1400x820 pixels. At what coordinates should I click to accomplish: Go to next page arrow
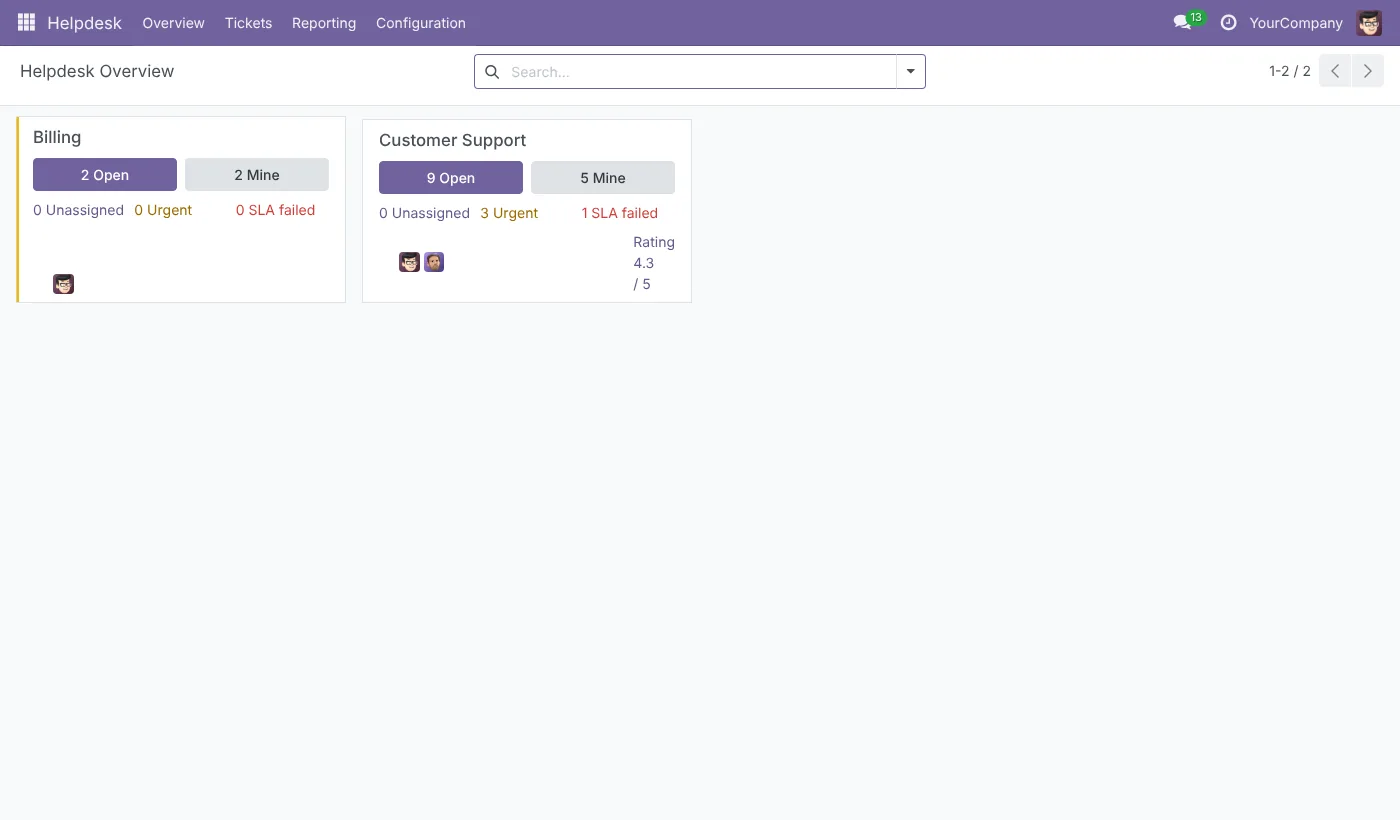(1368, 71)
